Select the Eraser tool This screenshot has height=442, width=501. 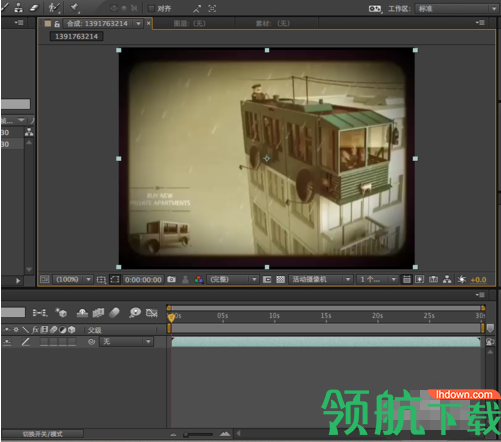click(x=34, y=7)
